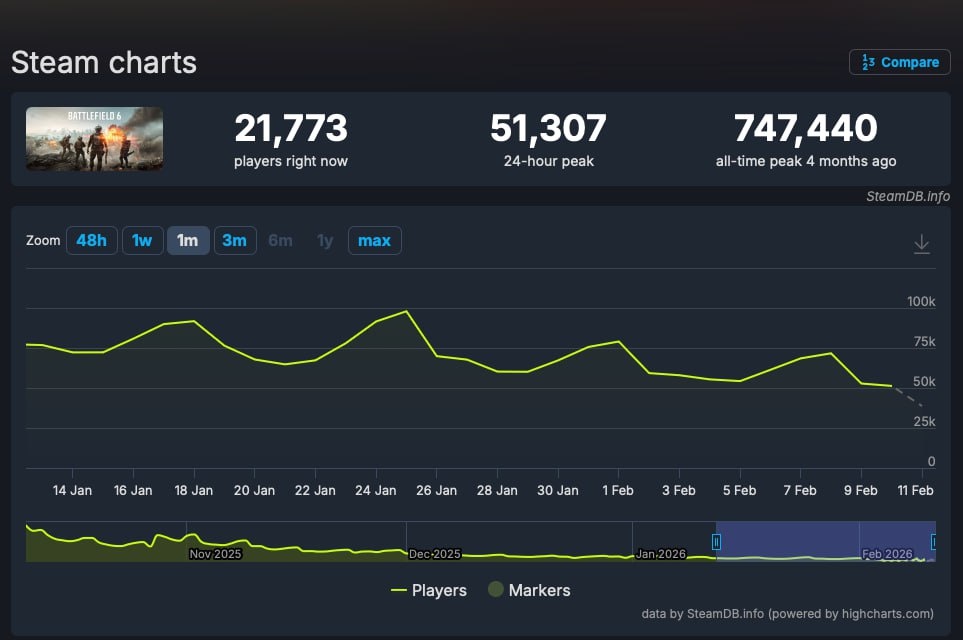Toggle the Markers series in legend
Screen dimensions: 963x640
529,590
